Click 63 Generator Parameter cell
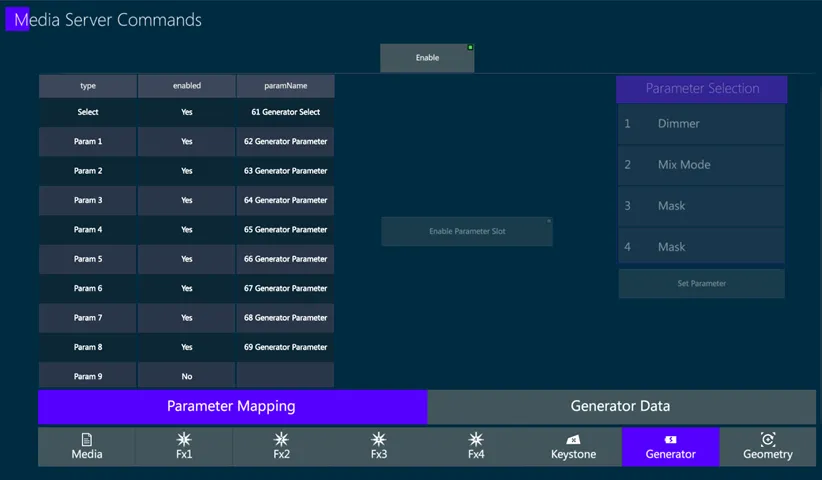Screen dimensions: 822x480 tap(286, 171)
